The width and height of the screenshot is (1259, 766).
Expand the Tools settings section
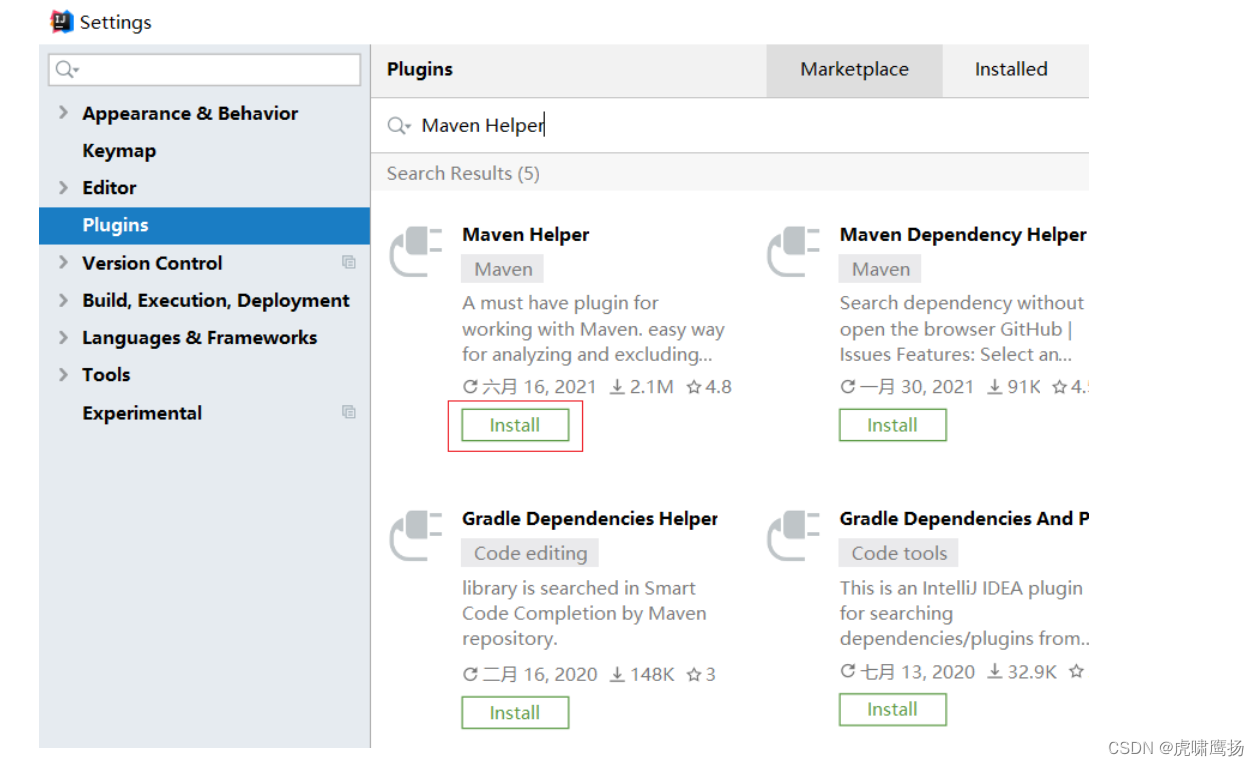pyautogui.click(x=63, y=375)
